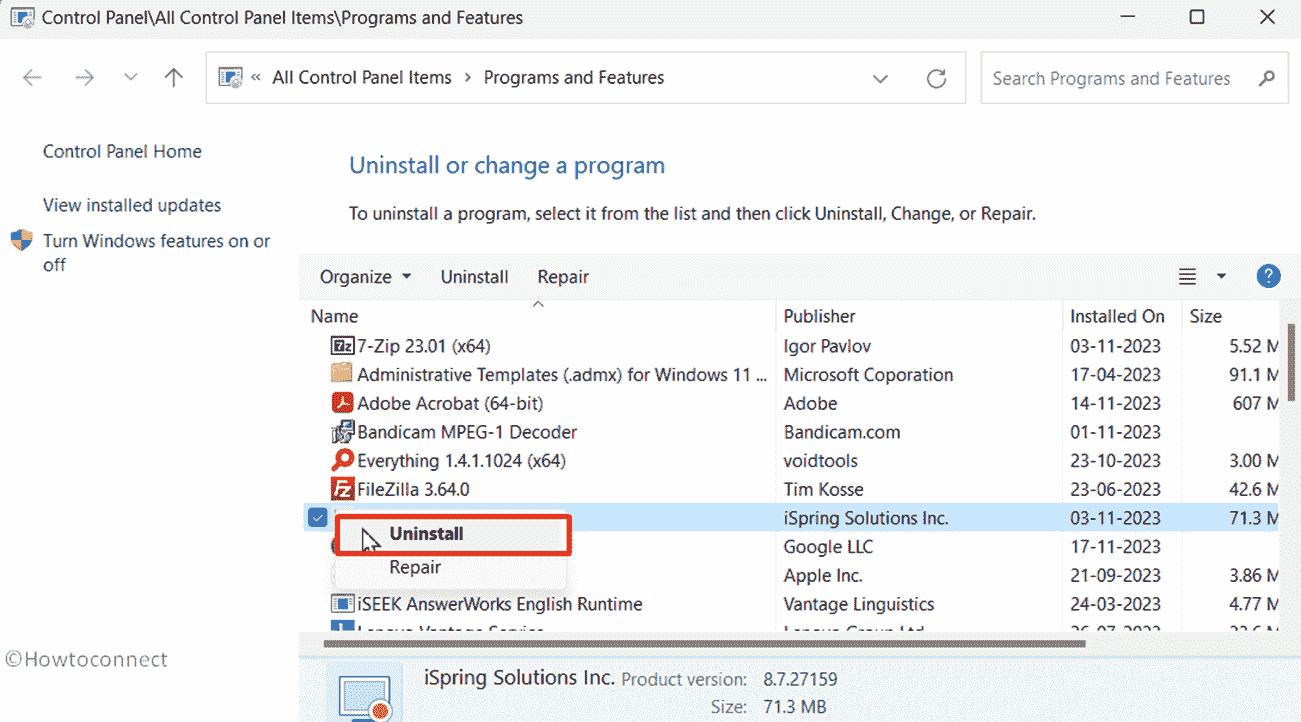Open View installed updates link
Viewport: 1301px width, 722px height.
pos(132,206)
